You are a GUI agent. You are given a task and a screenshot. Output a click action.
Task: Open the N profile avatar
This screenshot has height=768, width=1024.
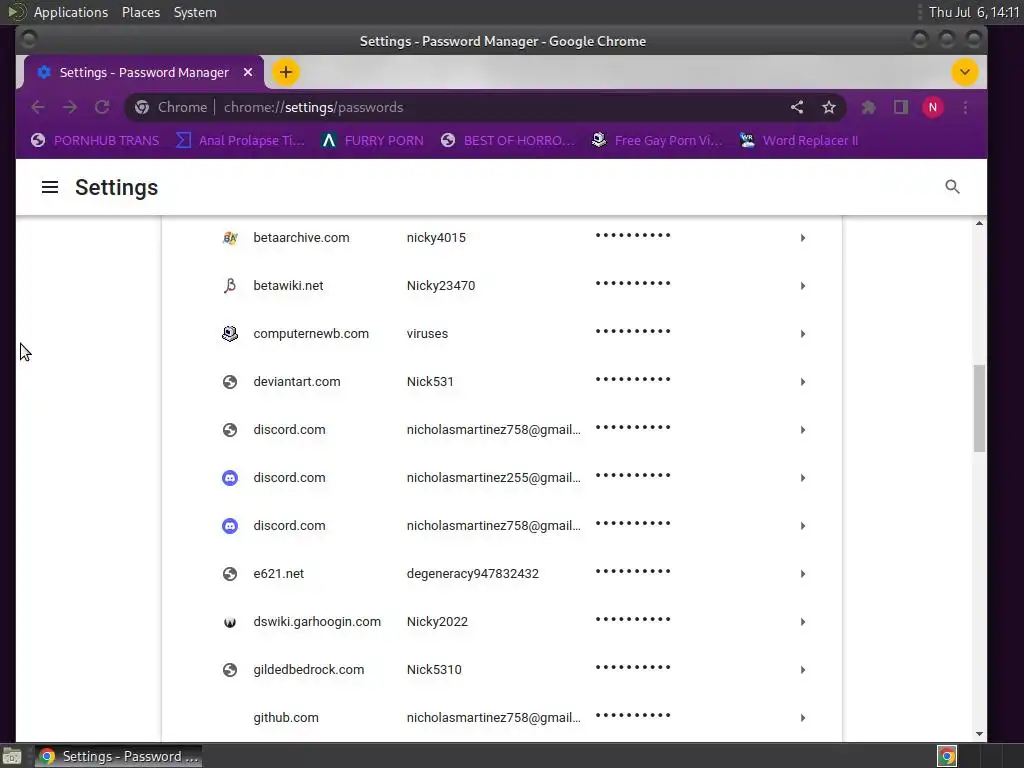[933, 107]
